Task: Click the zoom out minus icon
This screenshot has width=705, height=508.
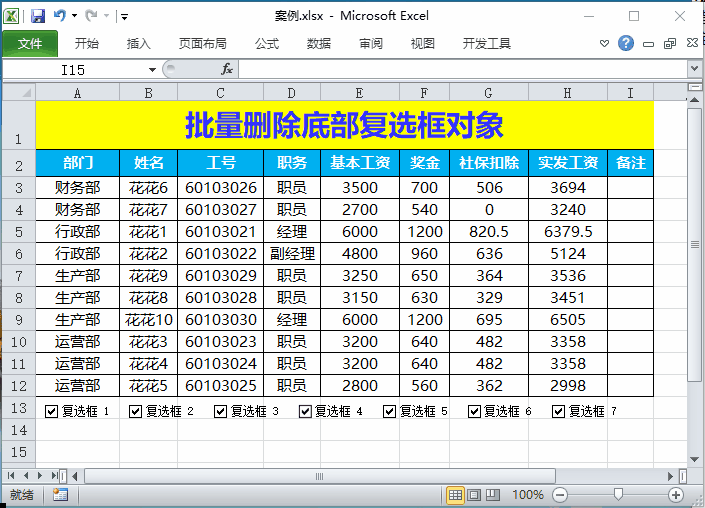Action: (560, 495)
